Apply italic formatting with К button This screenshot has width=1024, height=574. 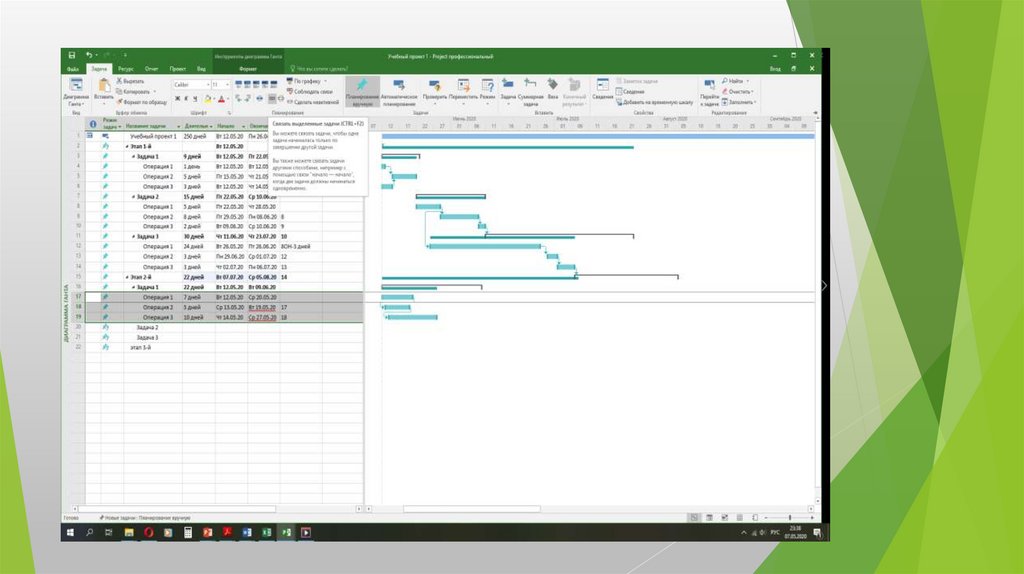pyautogui.click(x=186, y=99)
